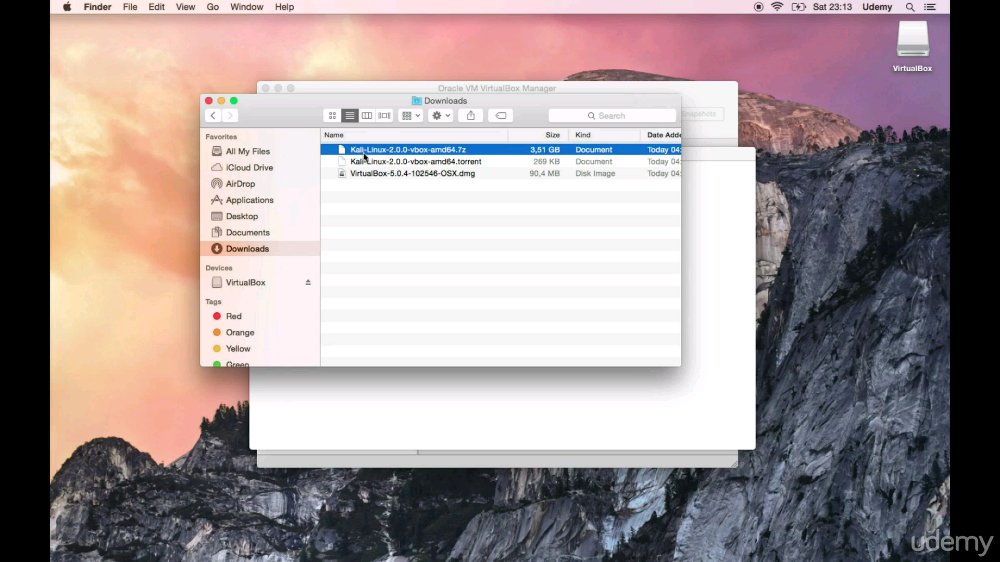Open the item arrangement dropdown
The height and width of the screenshot is (562, 1000).
tap(411, 115)
